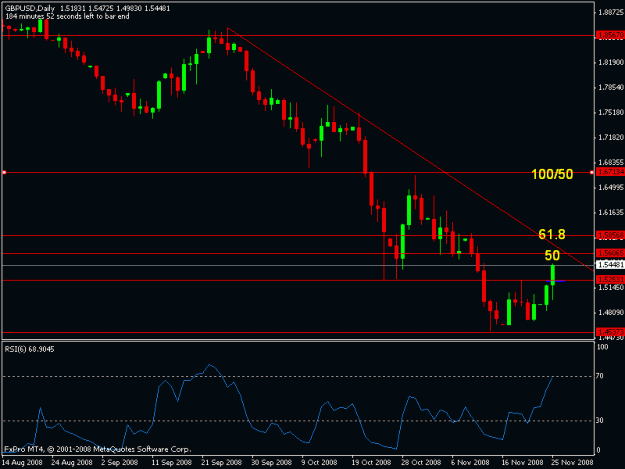
Task: Click the 1.71820 price scale value
Action: pos(611,137)
